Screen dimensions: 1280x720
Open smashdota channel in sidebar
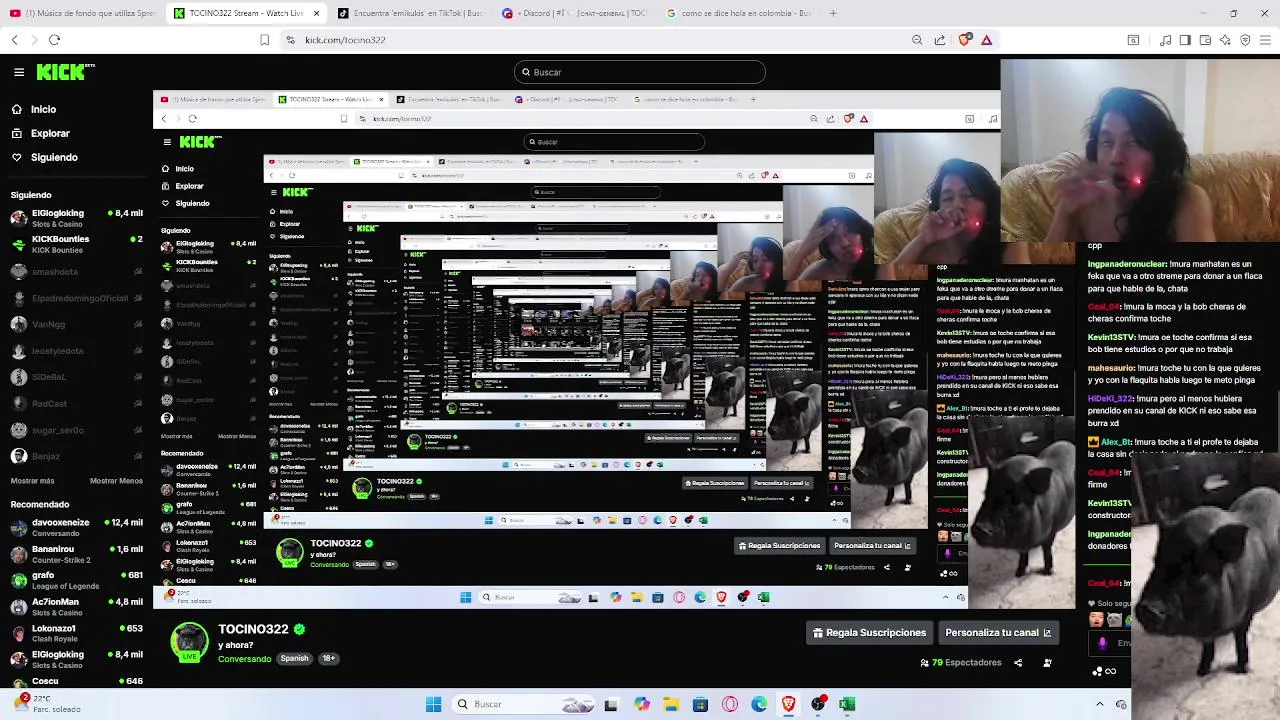click(77, 271)
